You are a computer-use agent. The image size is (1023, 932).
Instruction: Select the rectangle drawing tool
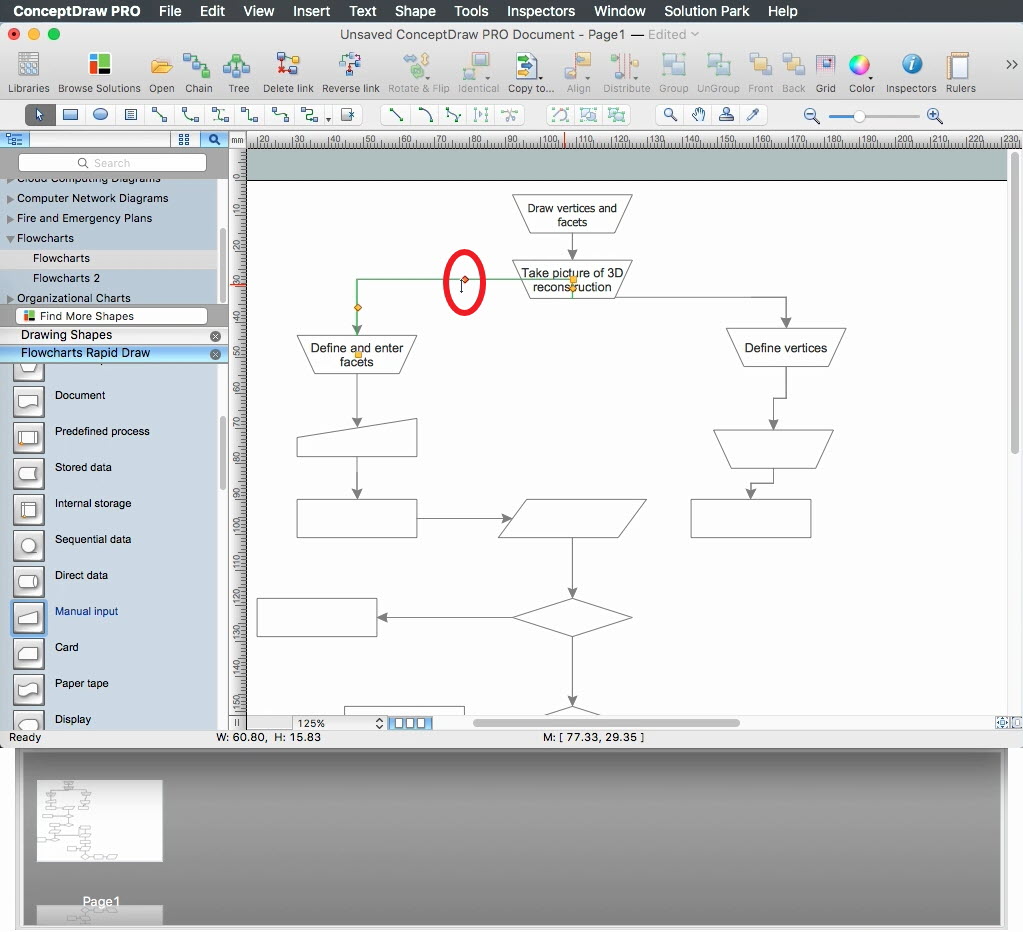71,115
